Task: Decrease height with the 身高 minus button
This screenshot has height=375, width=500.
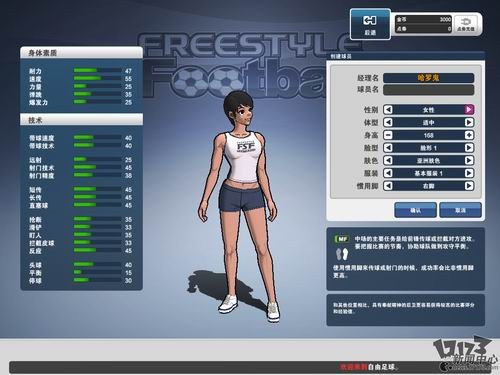Action: 388,135
